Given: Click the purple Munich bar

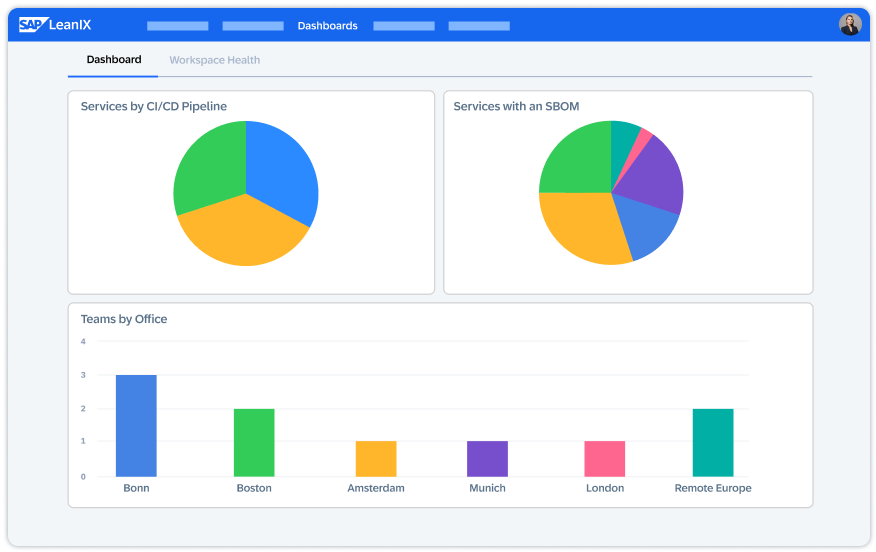Looking at the screenshot, I should [487, 459].
